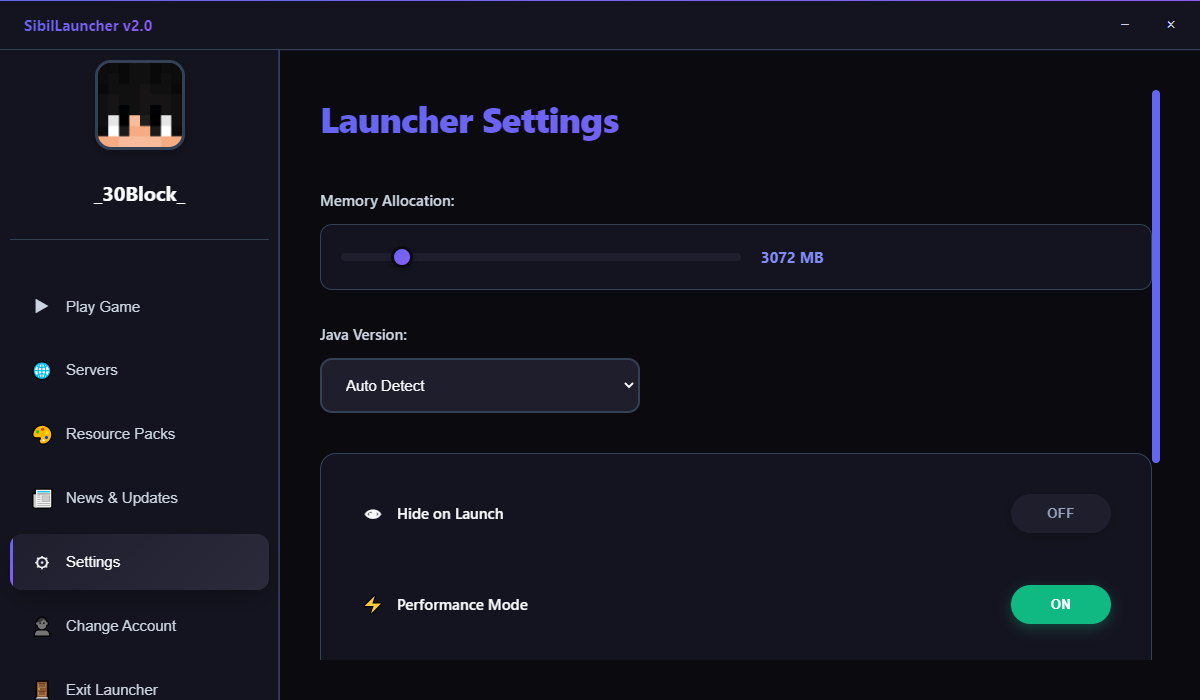Click the Hide on Launch eye icon

[373, 514]
